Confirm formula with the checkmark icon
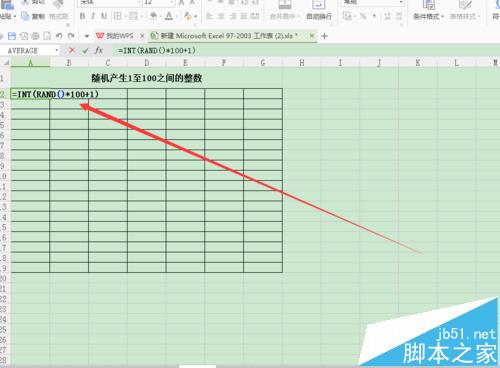Image resolution: width=500 pixels, height=368 pixels. [85, 50]
